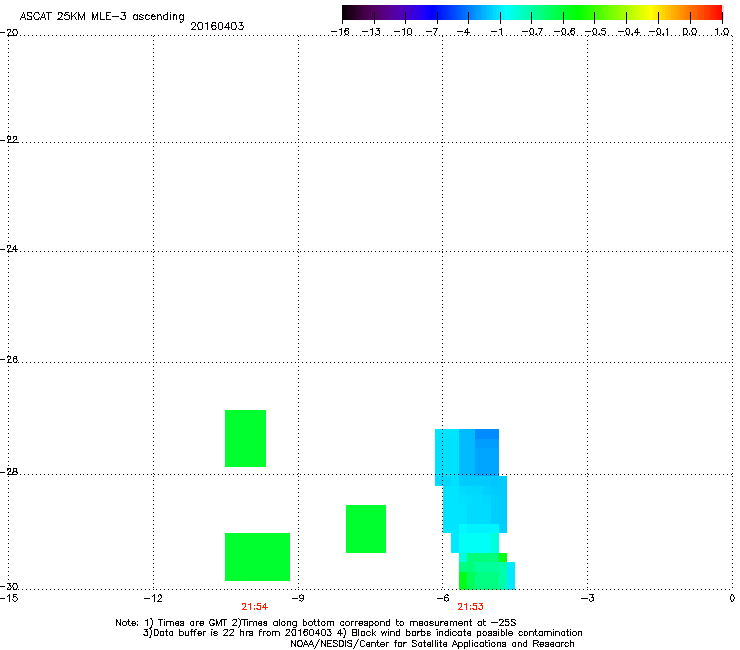This screenshot has width=740, height=650.
Task: Click the black end of the color bar
Action: point(350,13)
